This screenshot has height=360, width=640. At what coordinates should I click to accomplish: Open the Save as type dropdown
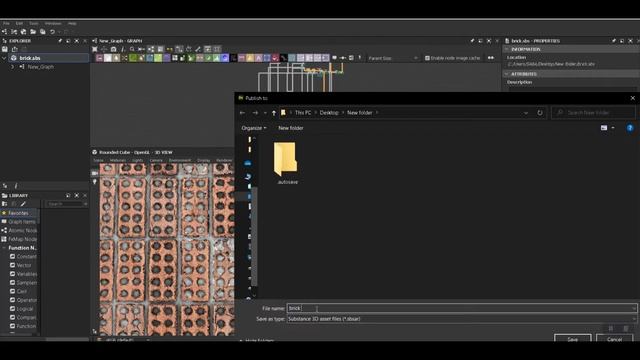pyautogui.click(x=462, y=319)
